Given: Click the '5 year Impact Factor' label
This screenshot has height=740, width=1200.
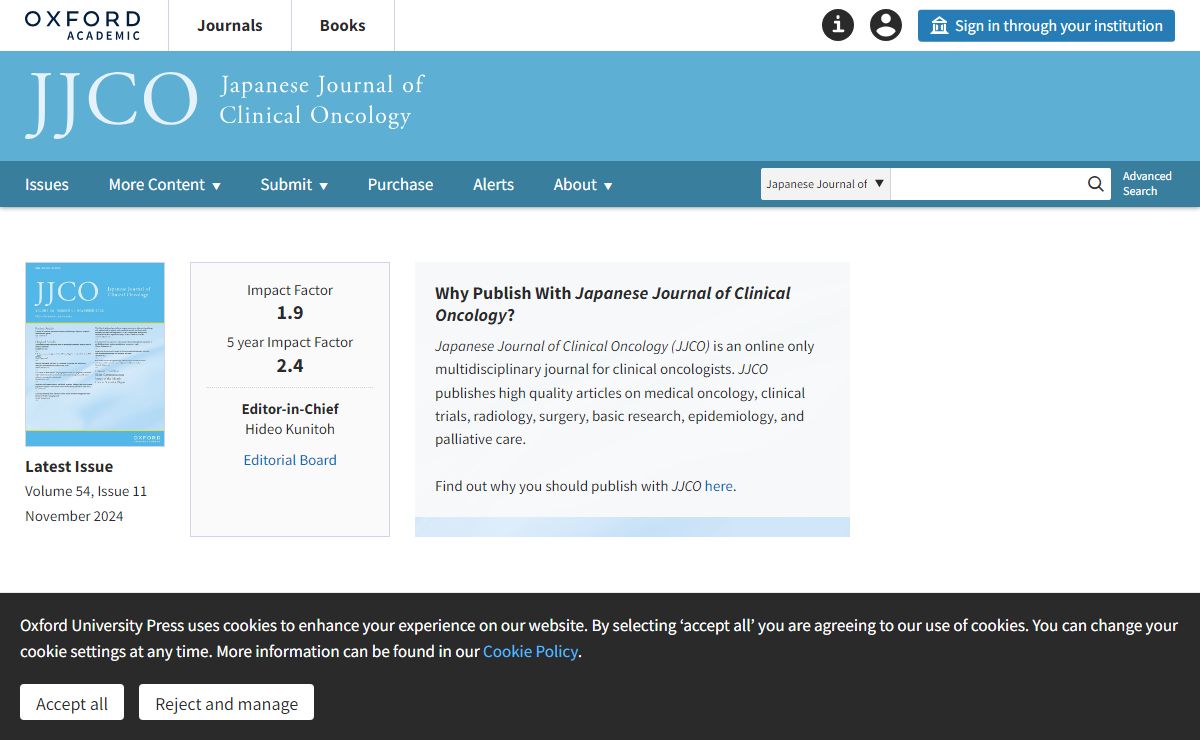Looking at the screenshot, I should 290,342.
